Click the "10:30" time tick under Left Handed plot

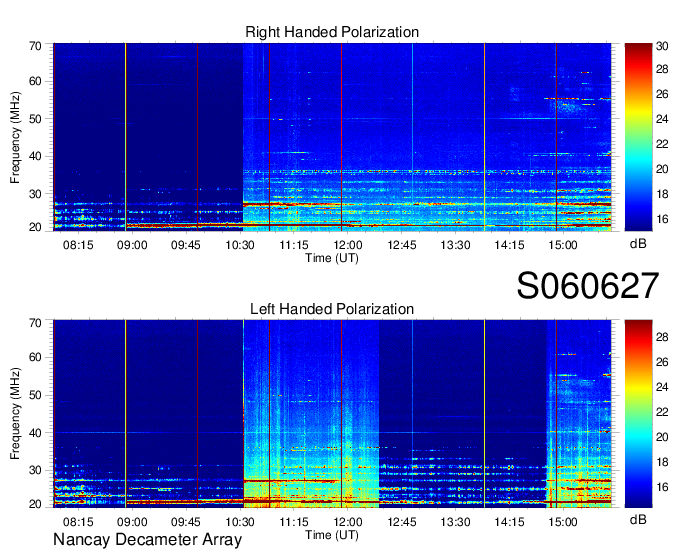[240, 522]
